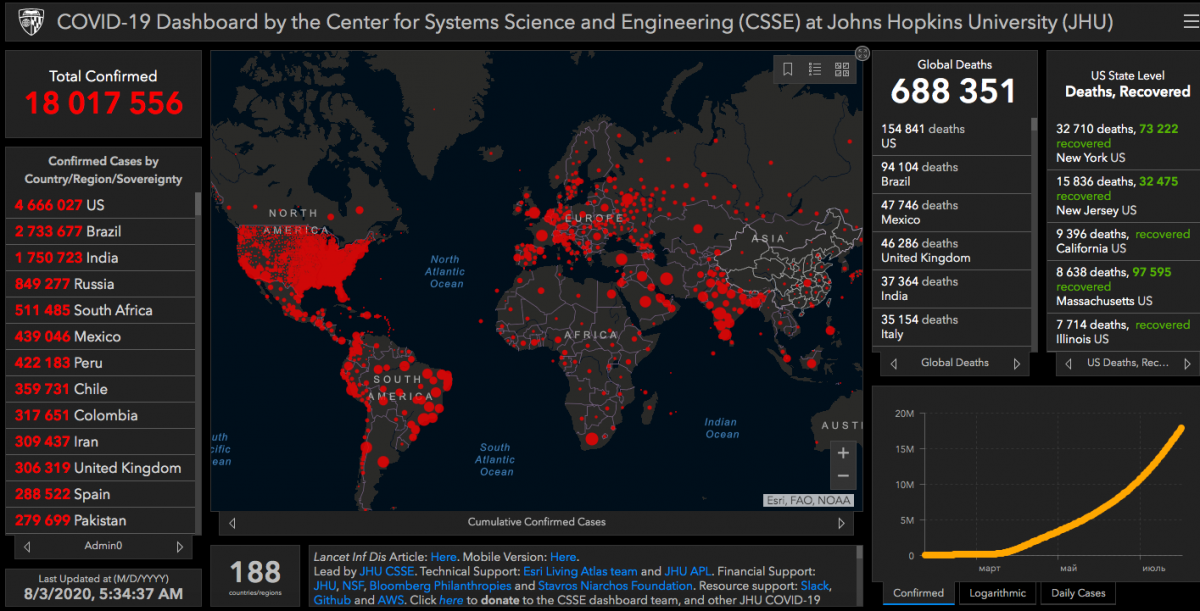Open the Mobile Version Here link
The image size is (1200, 611).
563,557
